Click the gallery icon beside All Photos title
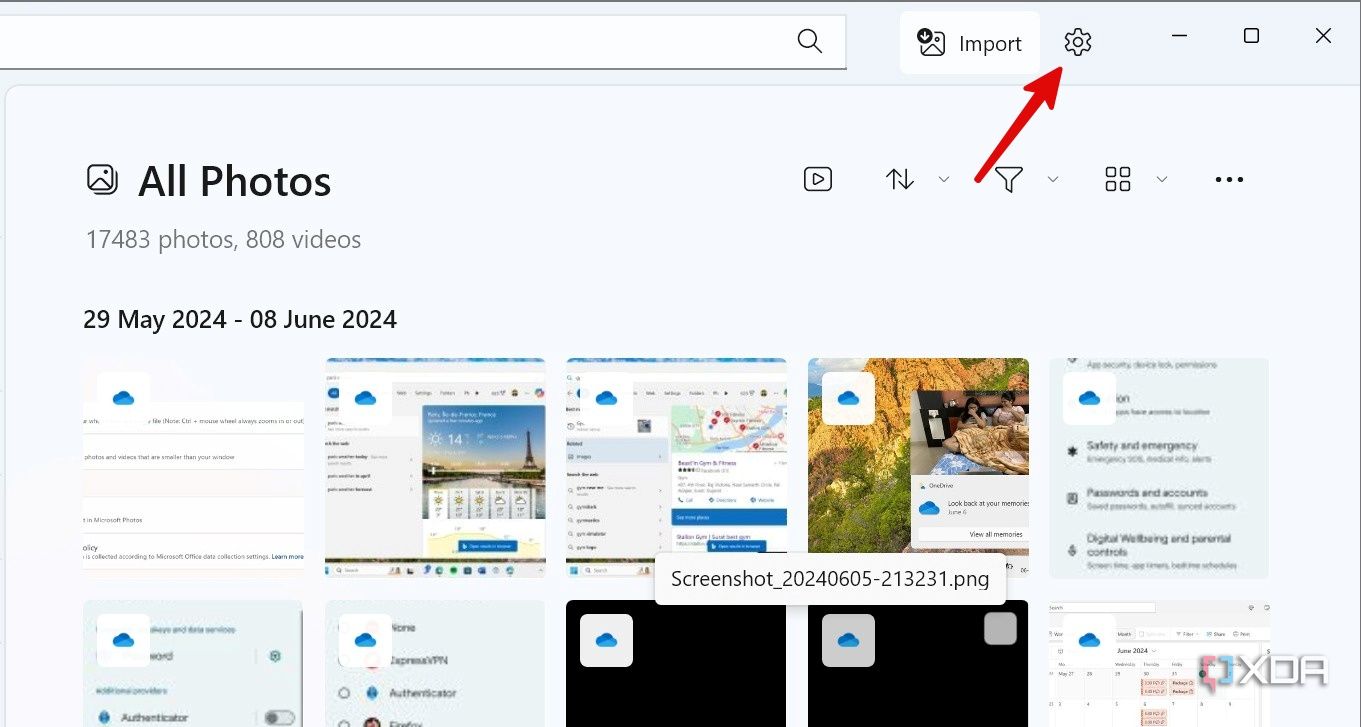Image resolution: width=1361 pixels, height=727 pixels. coord(101,180)
